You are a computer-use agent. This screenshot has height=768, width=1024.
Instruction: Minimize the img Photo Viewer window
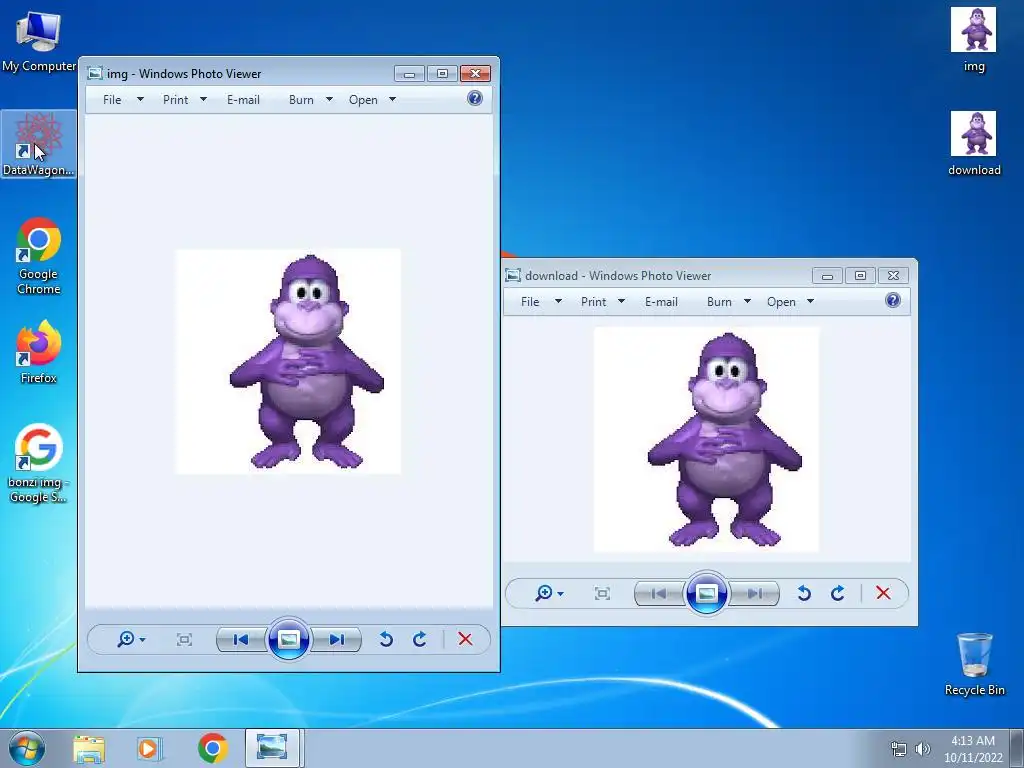(409, 74)
